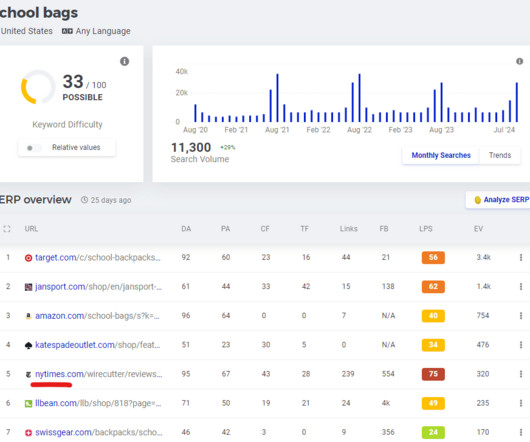Open the three-dot menu for amazon.com row
The width and height of the screenshot is (530, 442).
coord(521,316)
